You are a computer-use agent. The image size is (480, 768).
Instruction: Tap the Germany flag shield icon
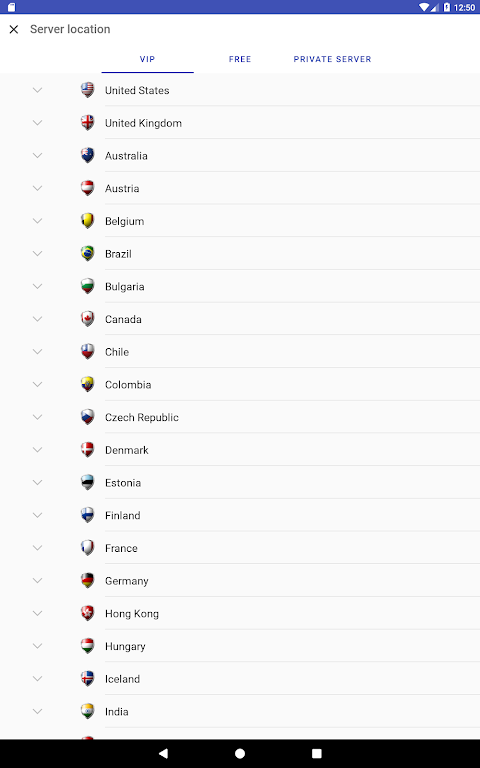(87, 580)
